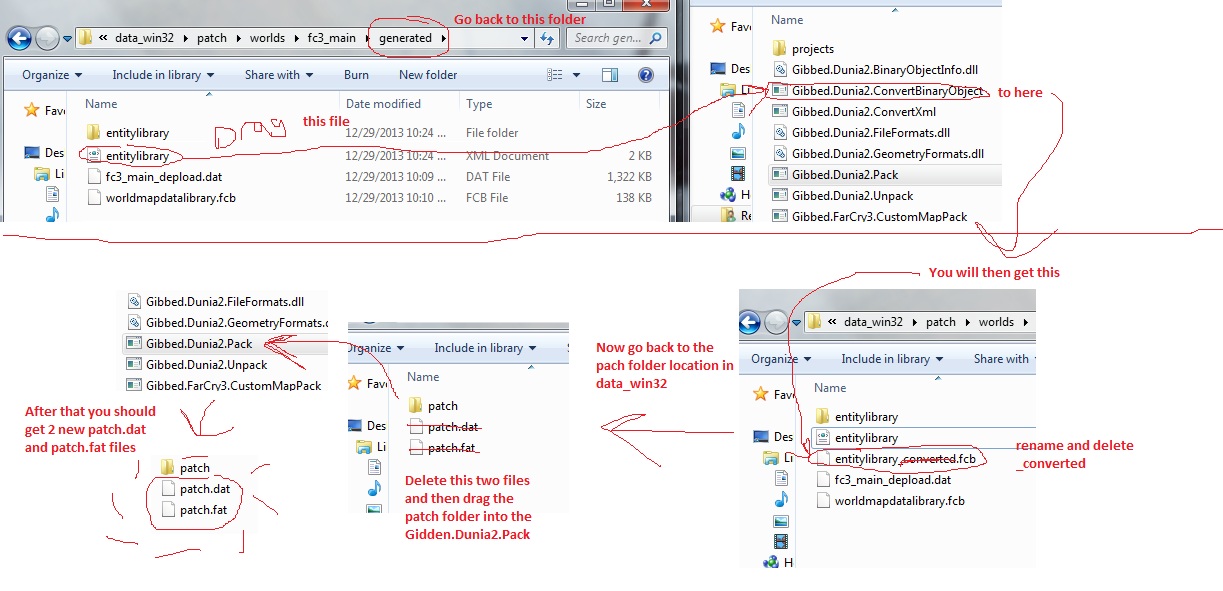Click New folder in generated window toolbar
1223x591 pixels.
(x=428, y=75)
